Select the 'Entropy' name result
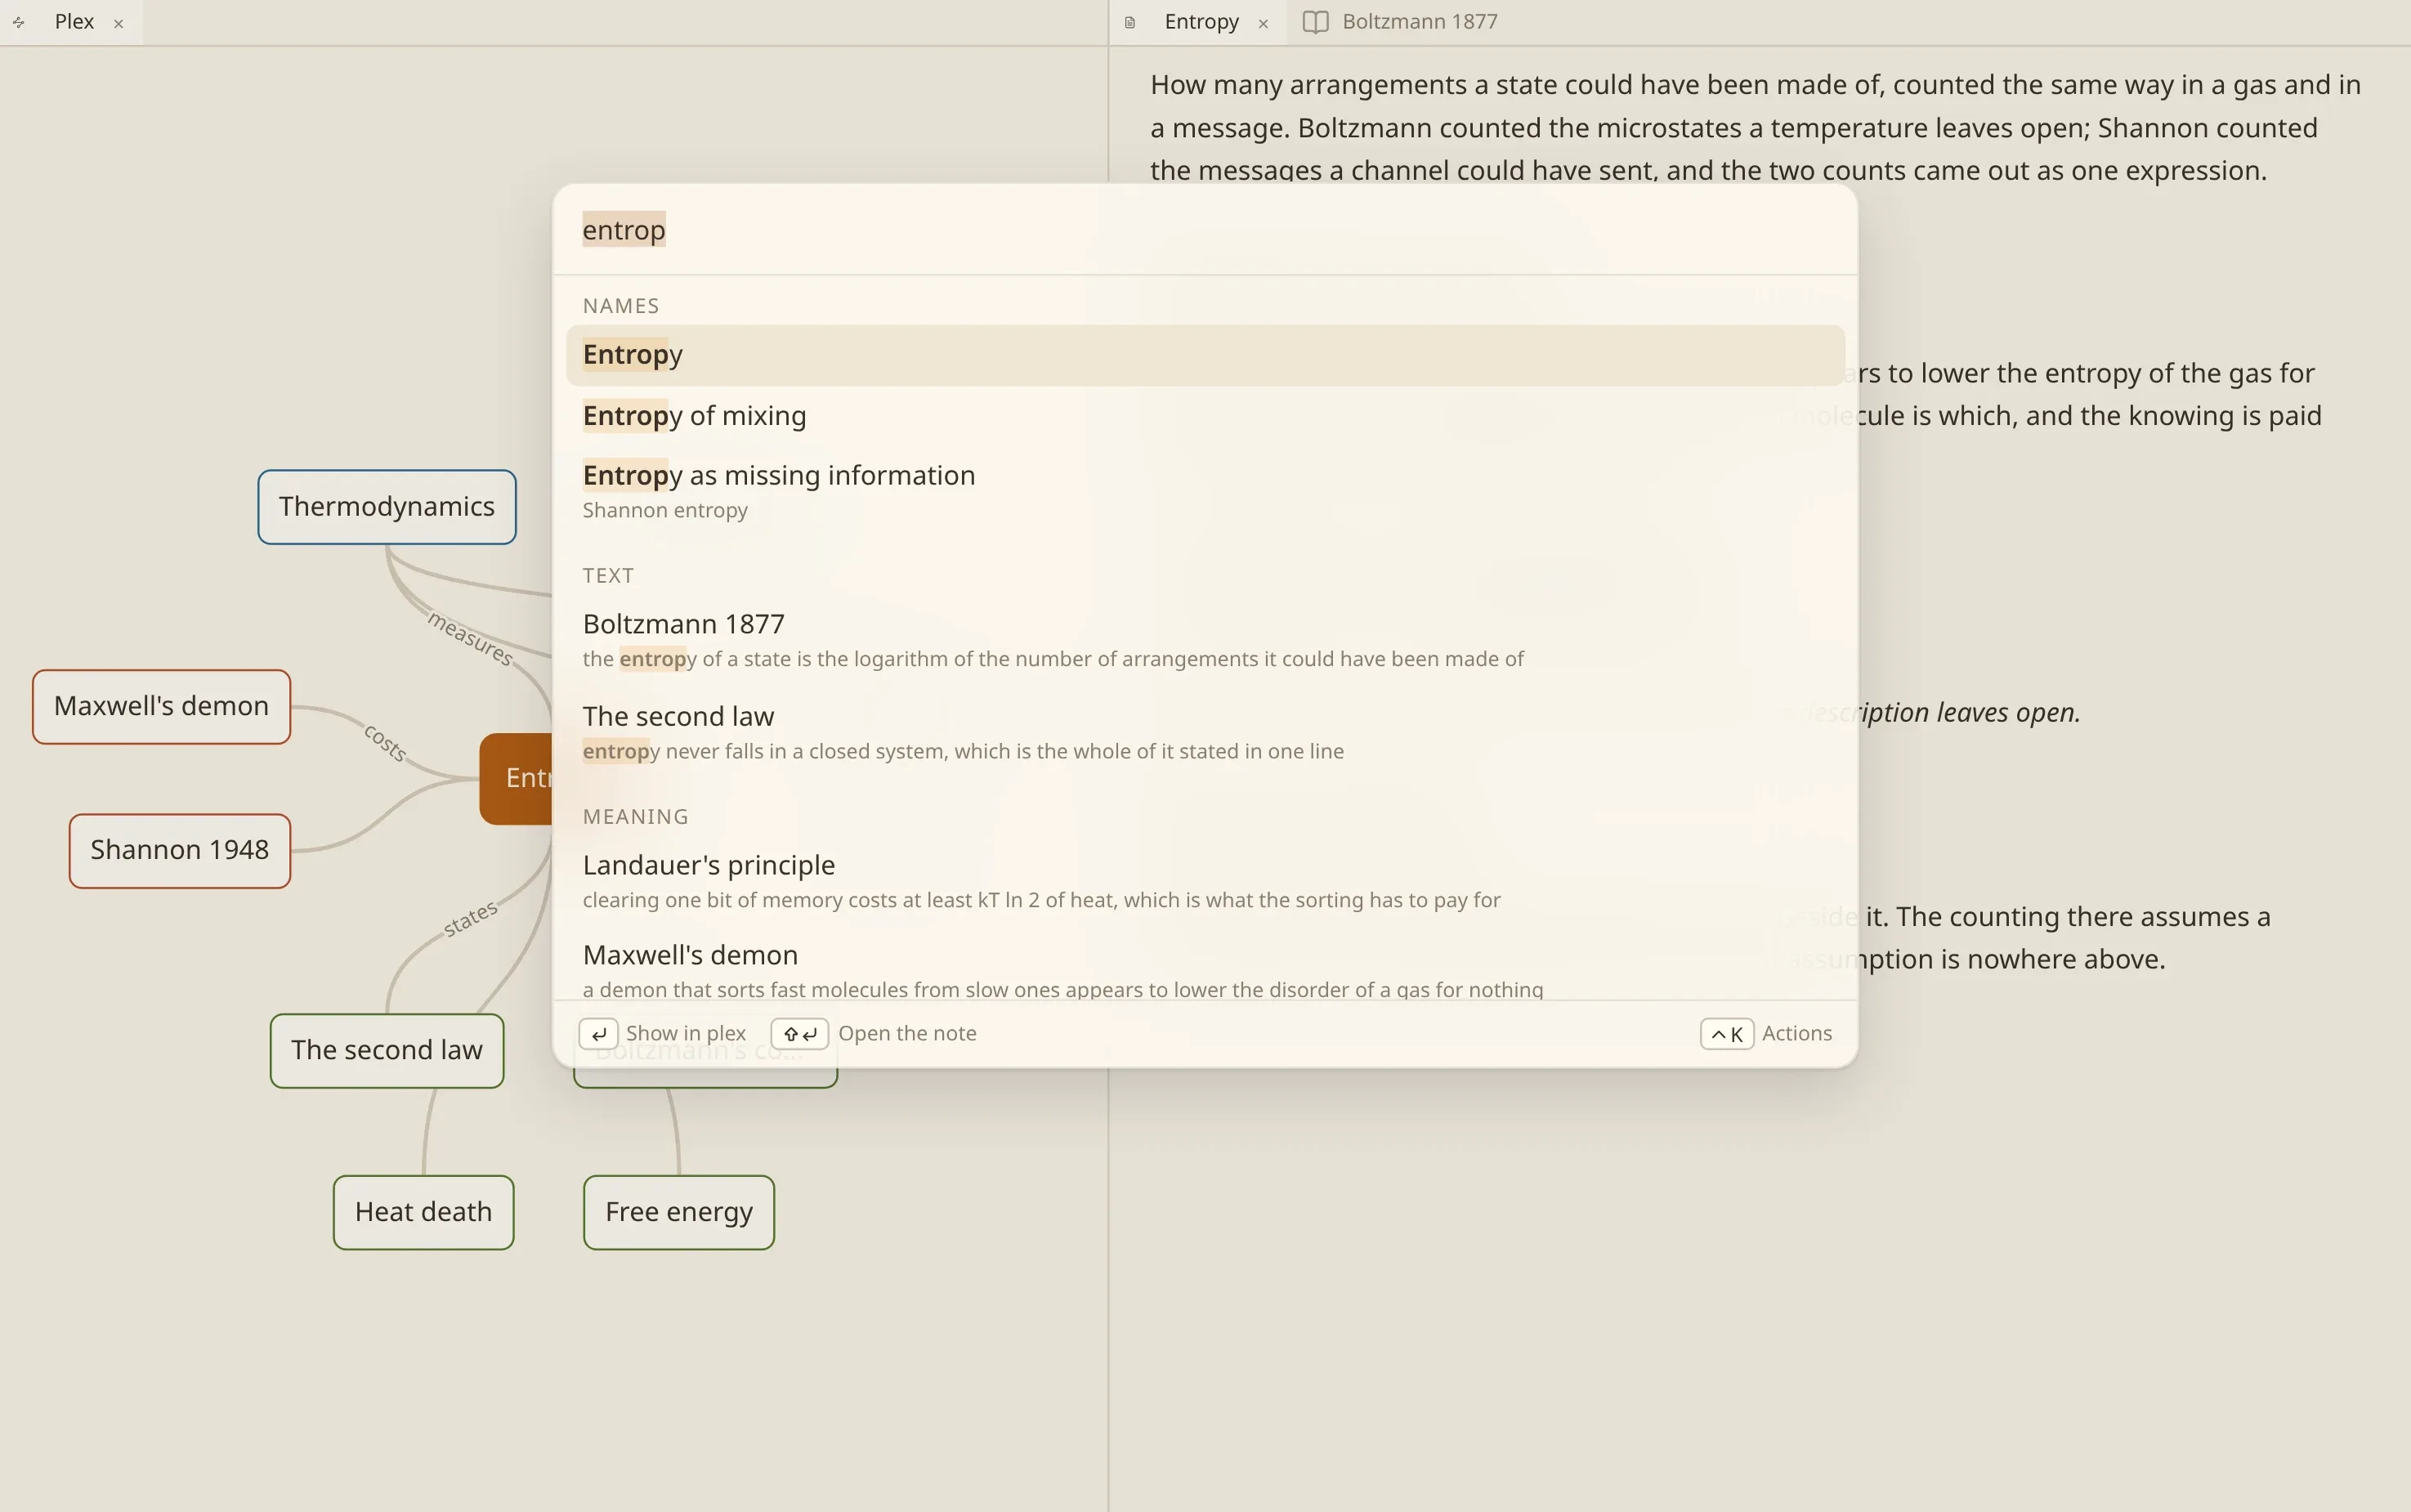The height and width of the screenshot is (1512, 2411). click(x=1204, y=355)
